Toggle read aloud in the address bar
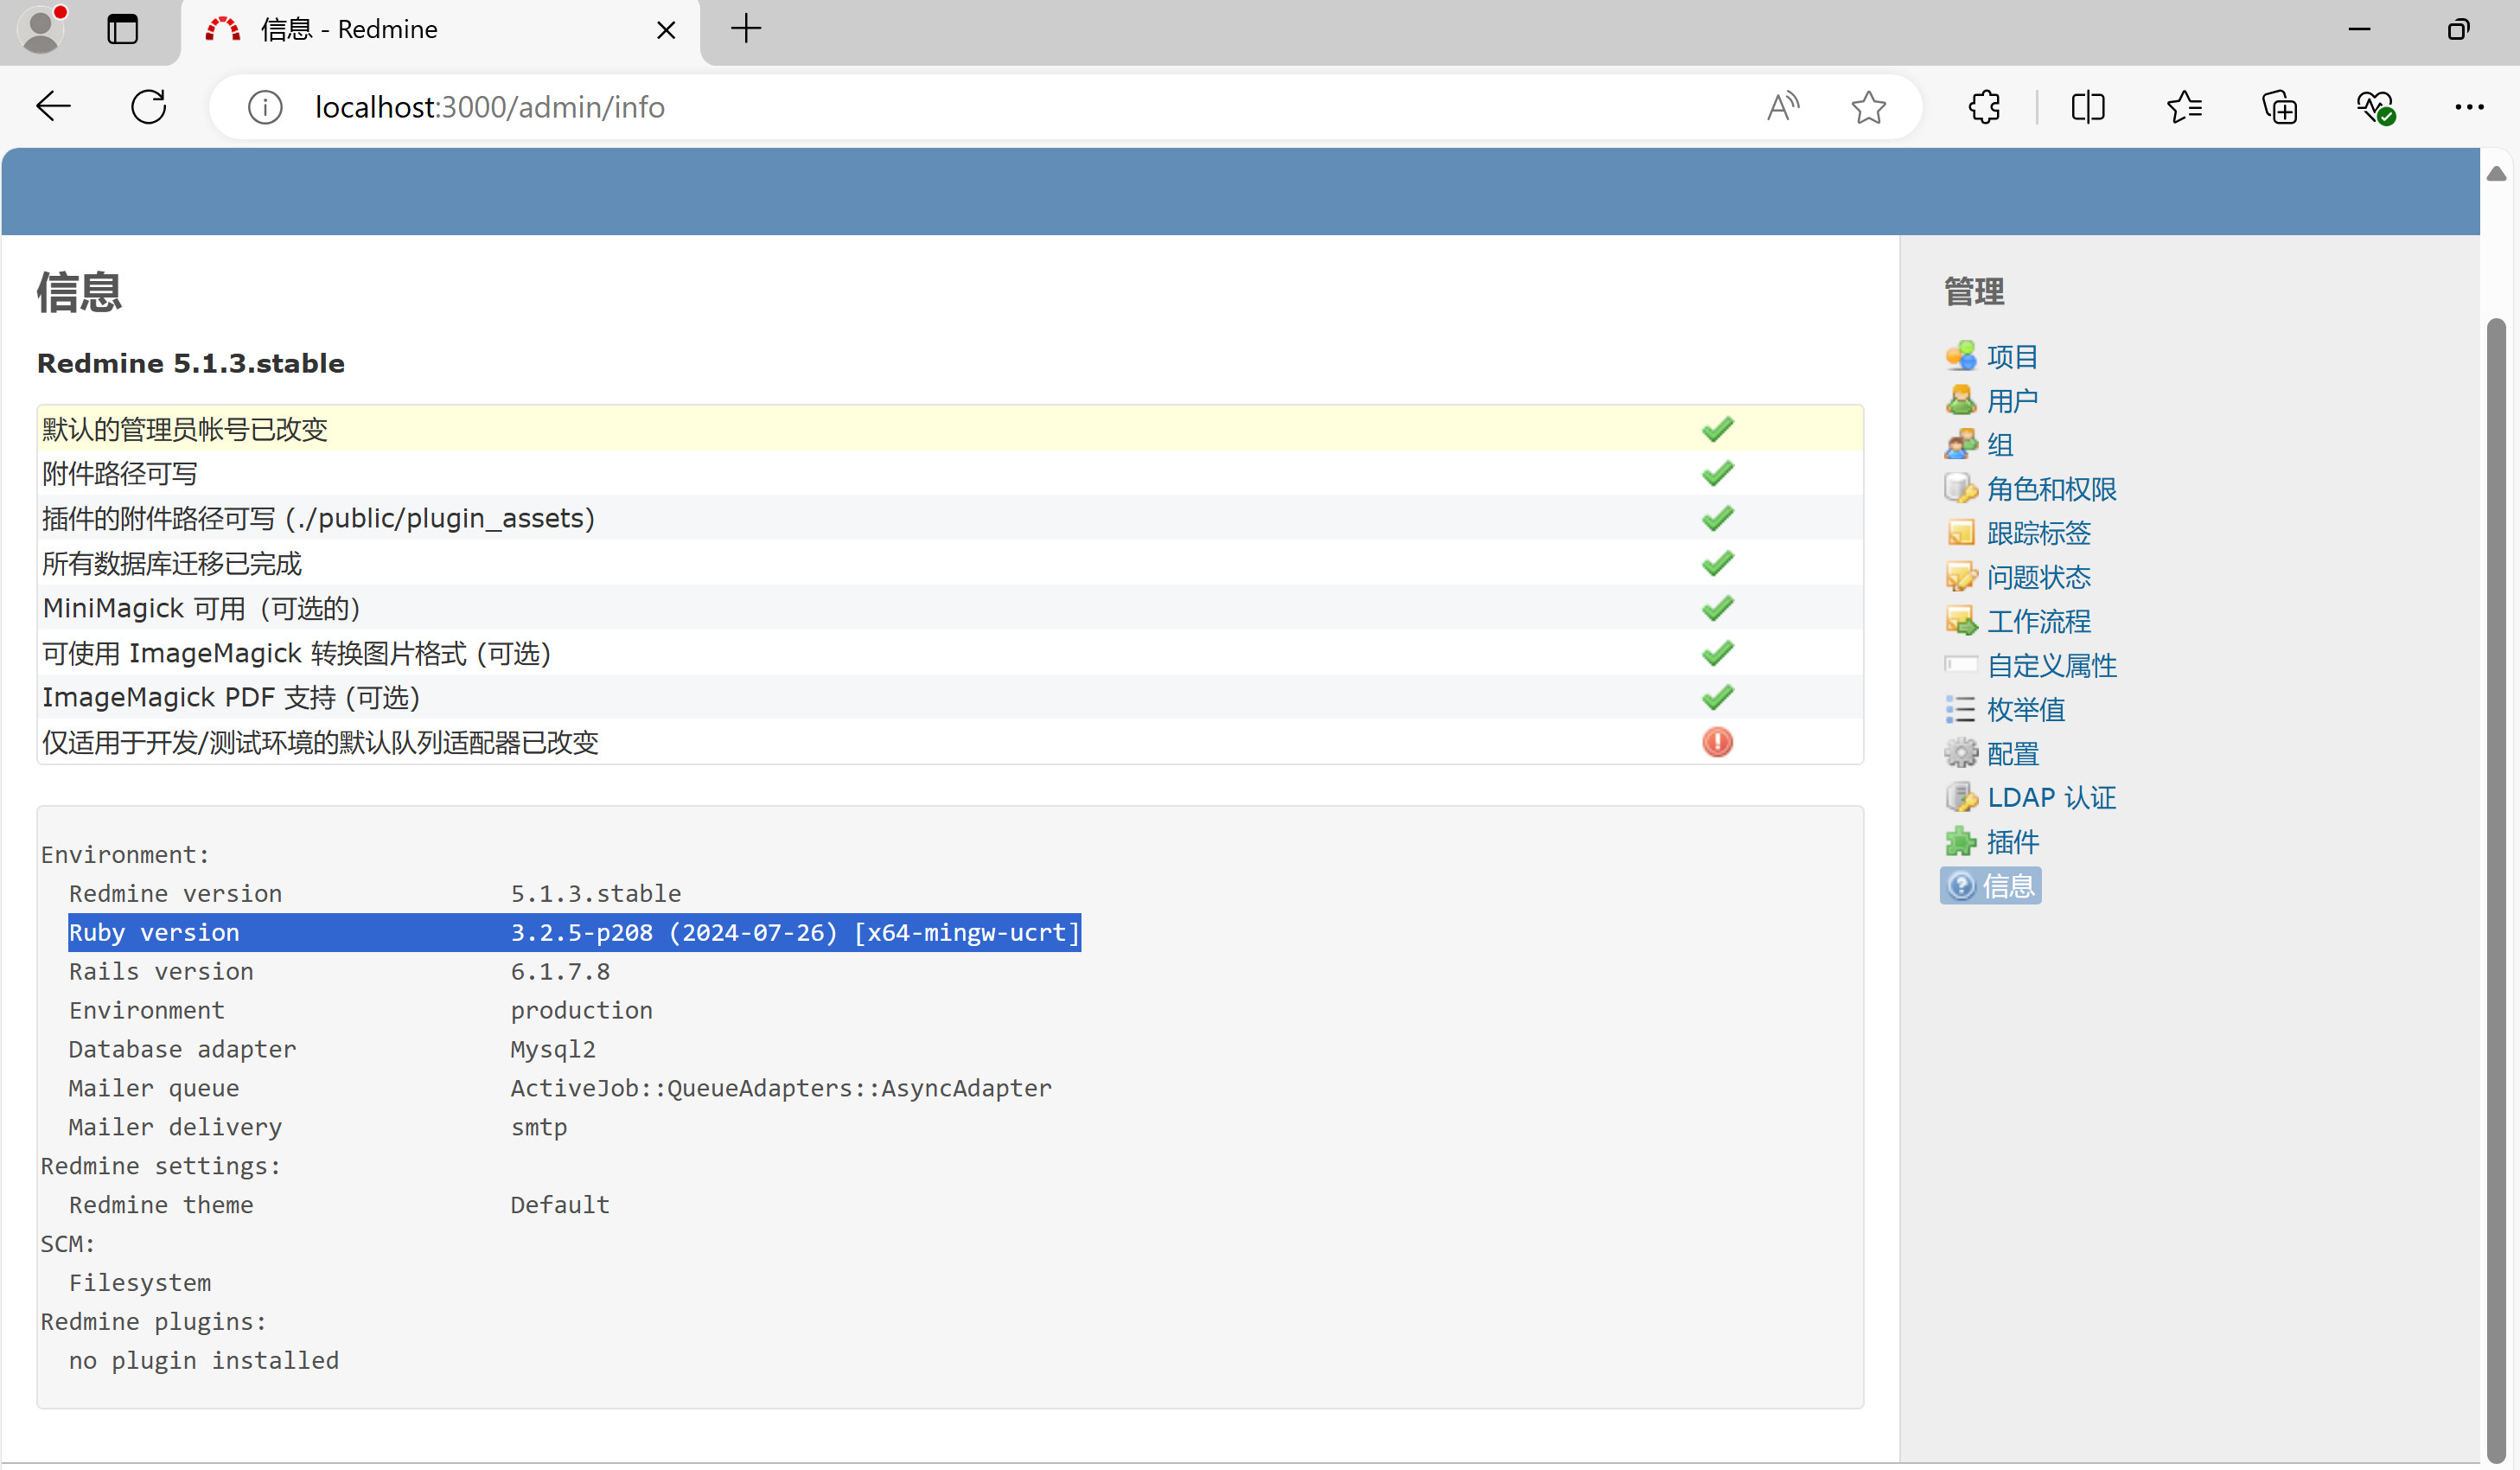This screenshot has width=2520, height=1470. 1783,107
